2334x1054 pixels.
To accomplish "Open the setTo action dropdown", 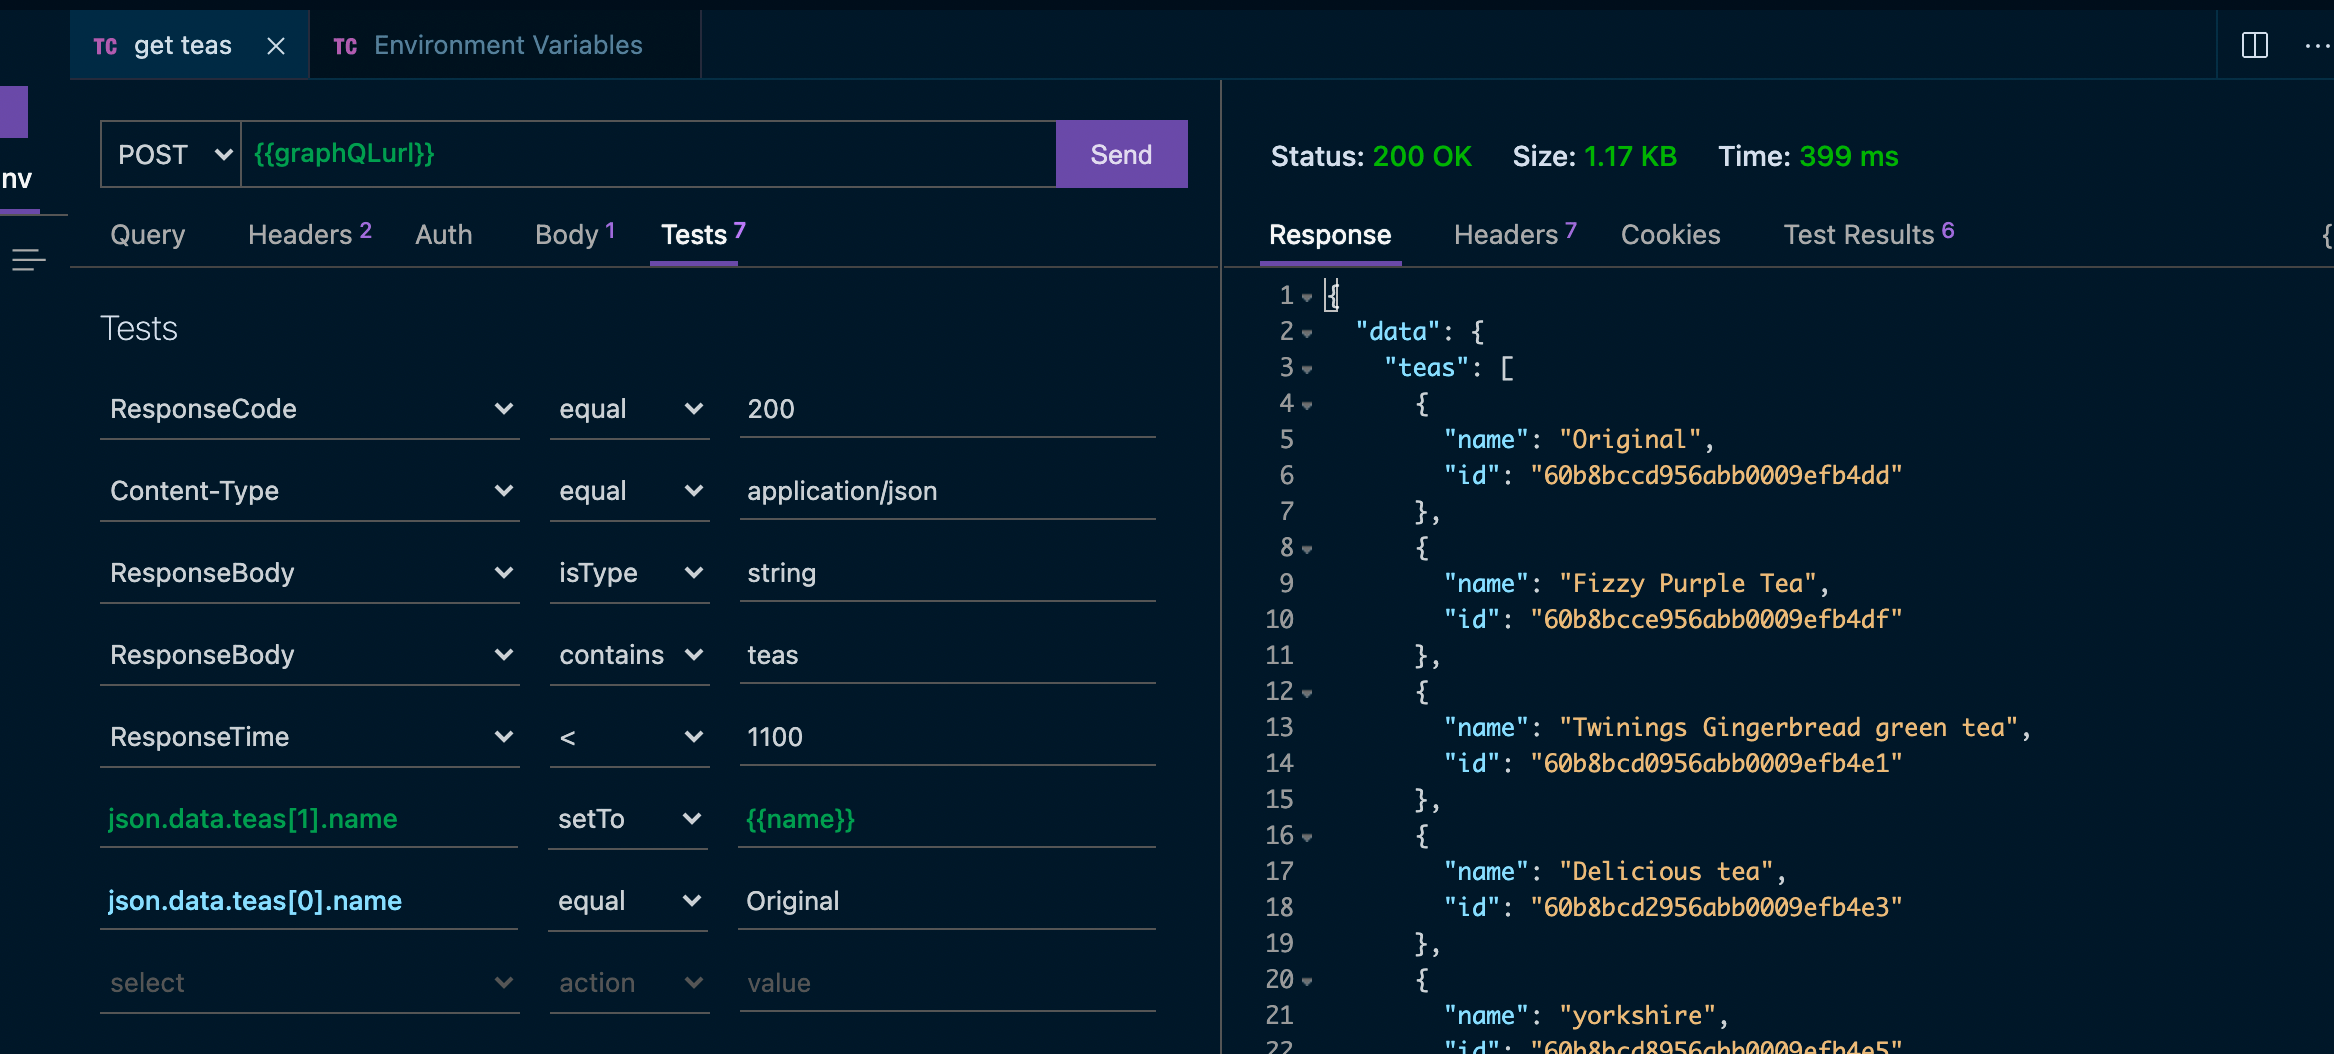I will pyautogui.click(x=692, y=819).
